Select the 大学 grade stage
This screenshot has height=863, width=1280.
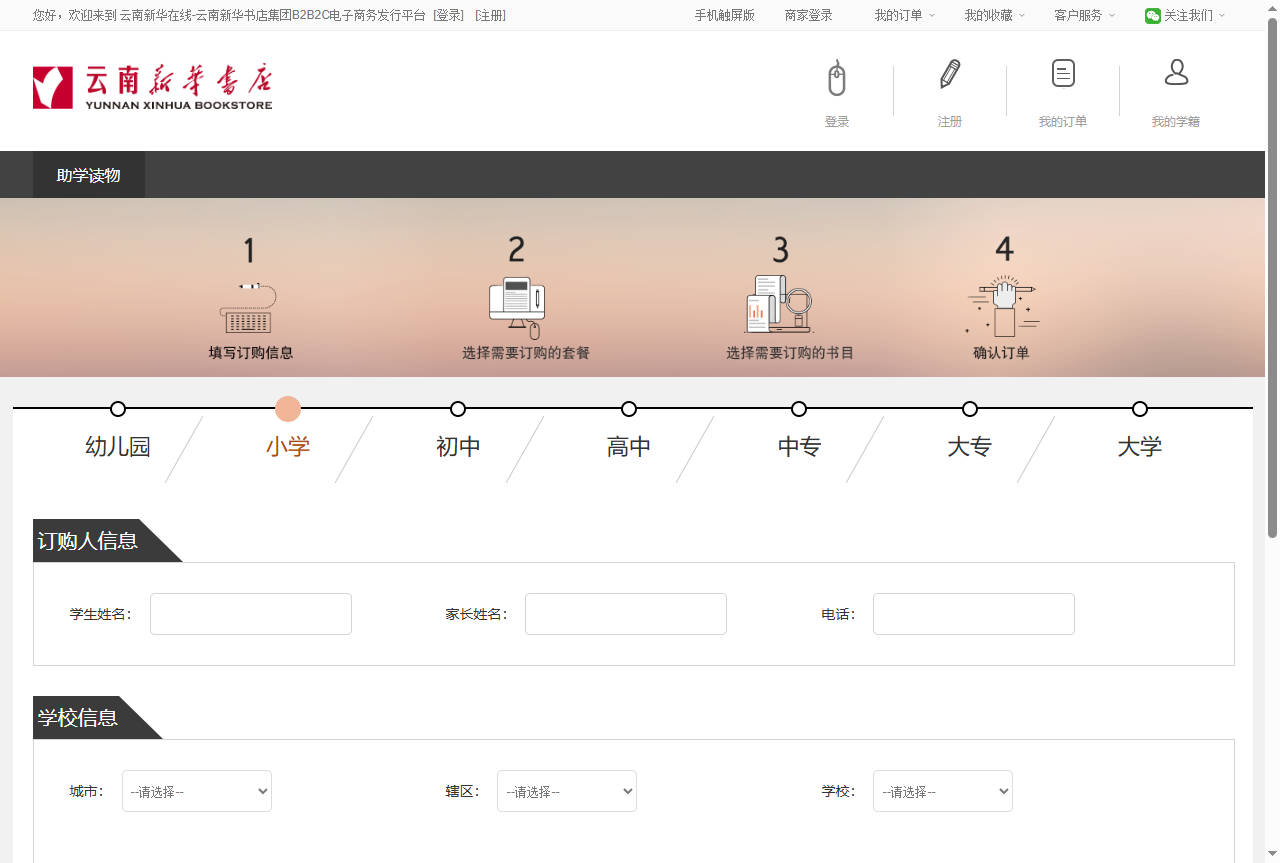point(1139,446)
